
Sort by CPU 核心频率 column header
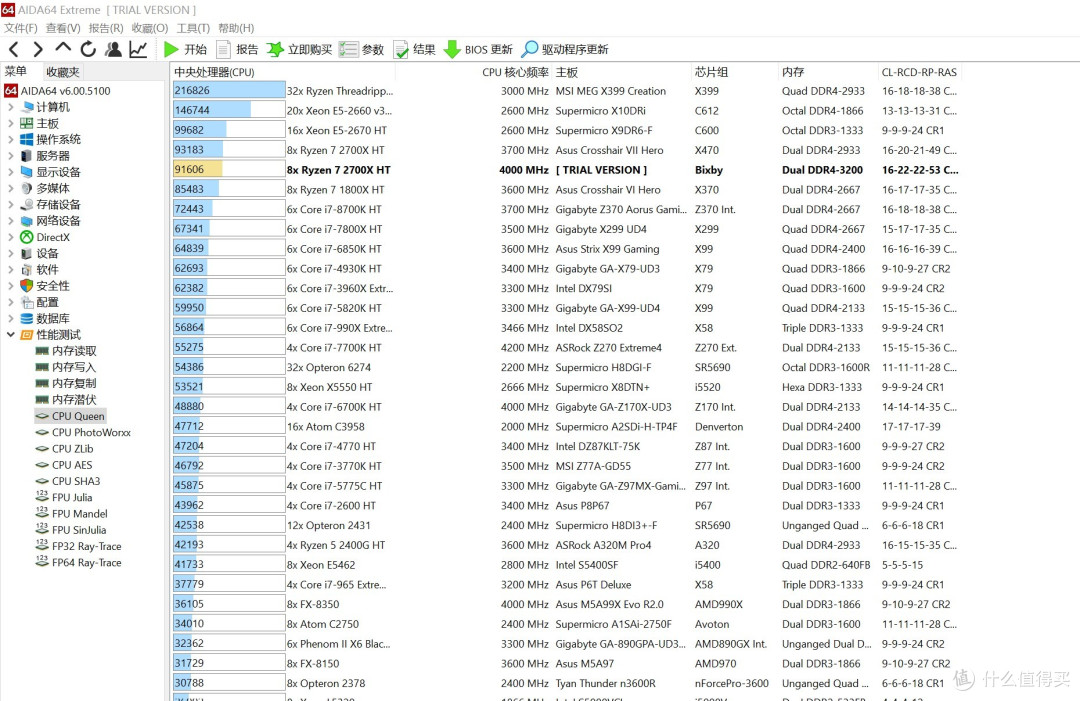coord(515,72)
